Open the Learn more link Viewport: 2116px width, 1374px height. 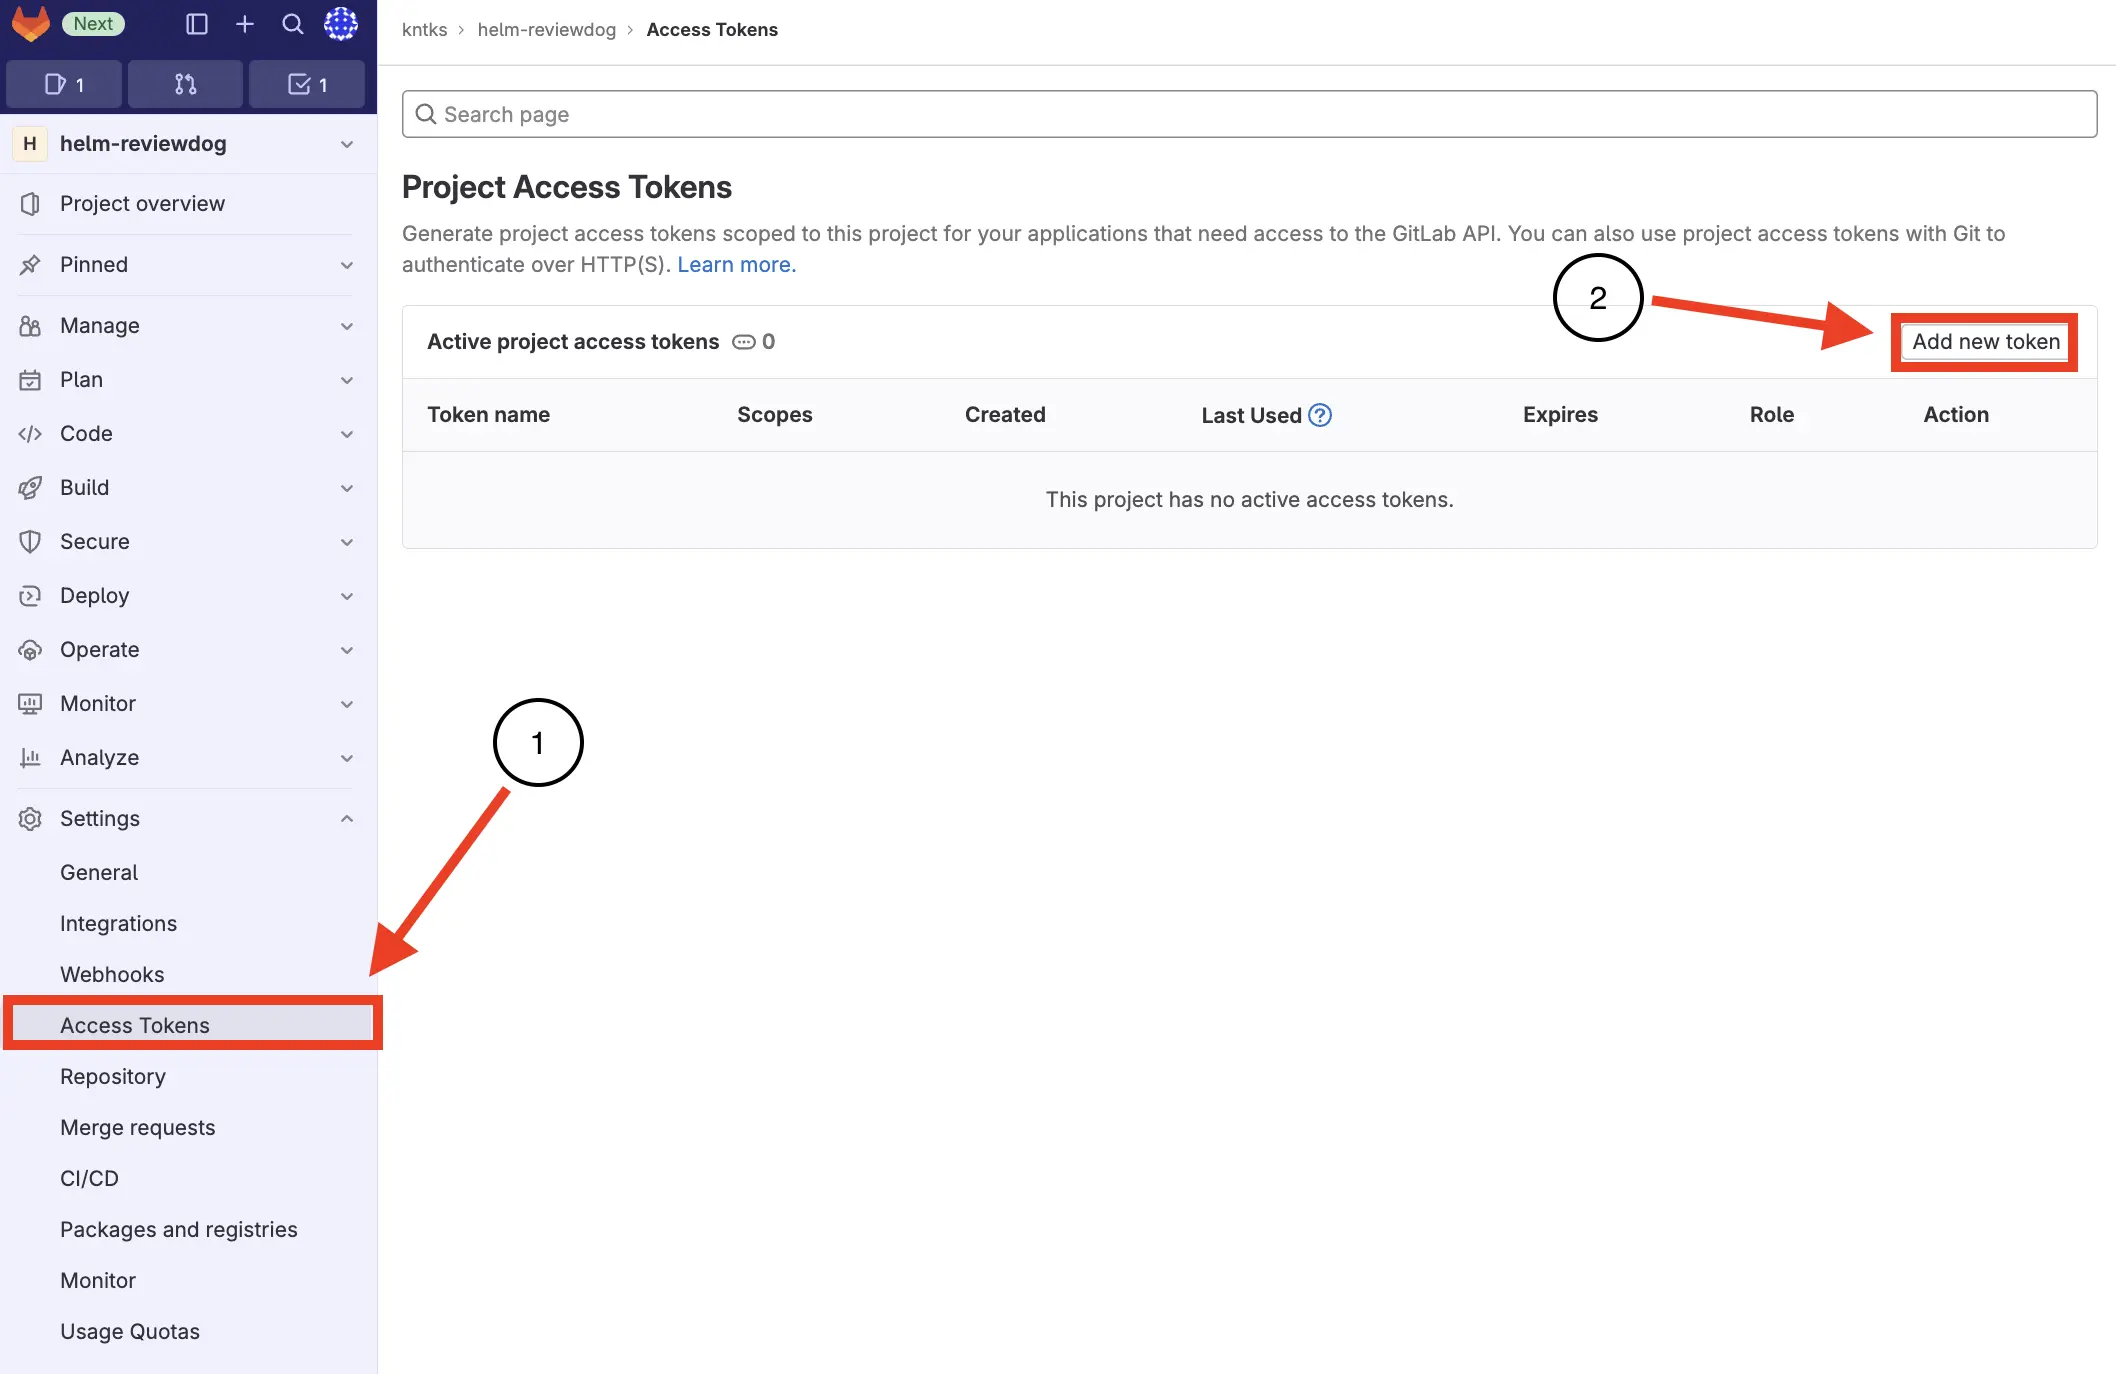[735, 264]
